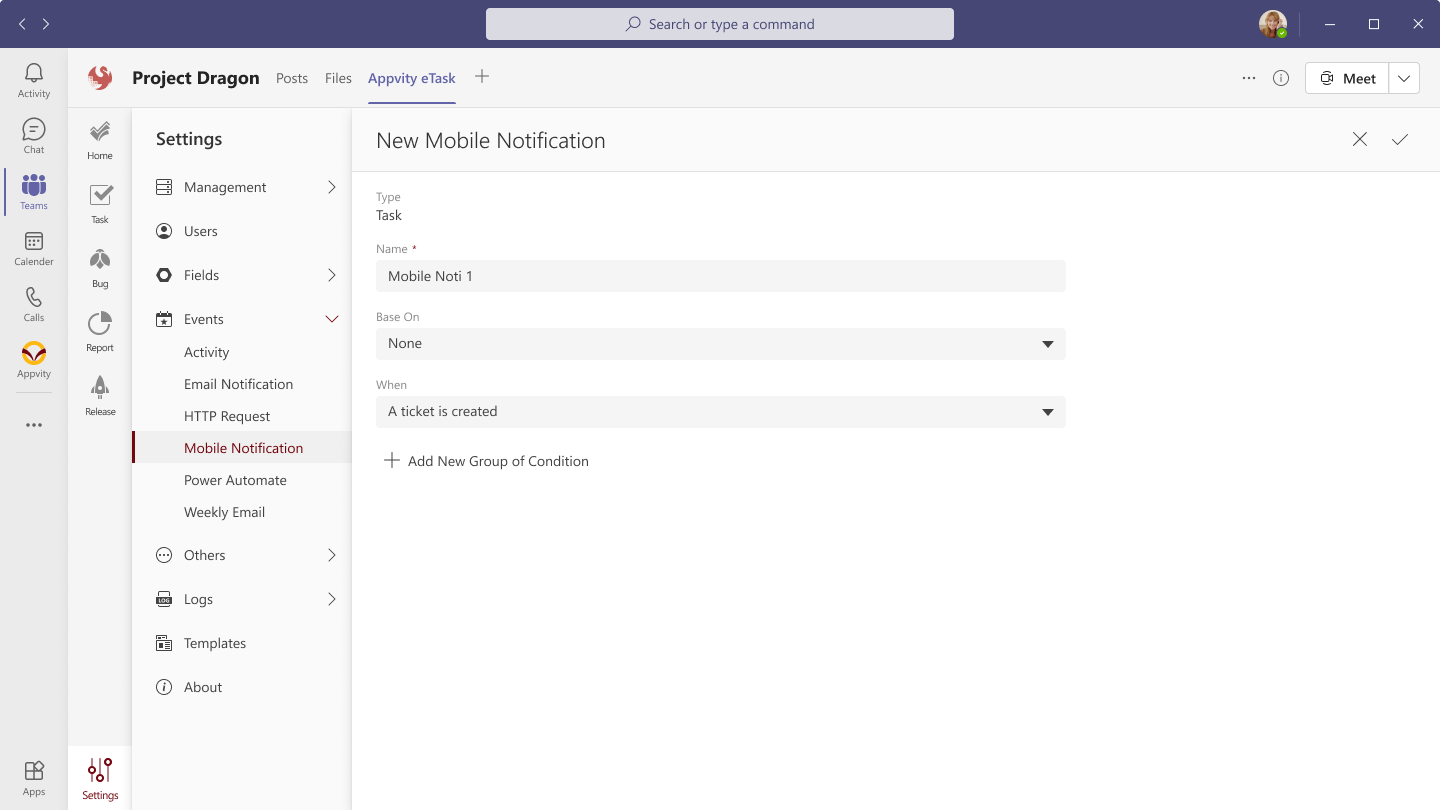Click the Name input field
This screenshot has width=1440, height=810.
tap(720, 276)
